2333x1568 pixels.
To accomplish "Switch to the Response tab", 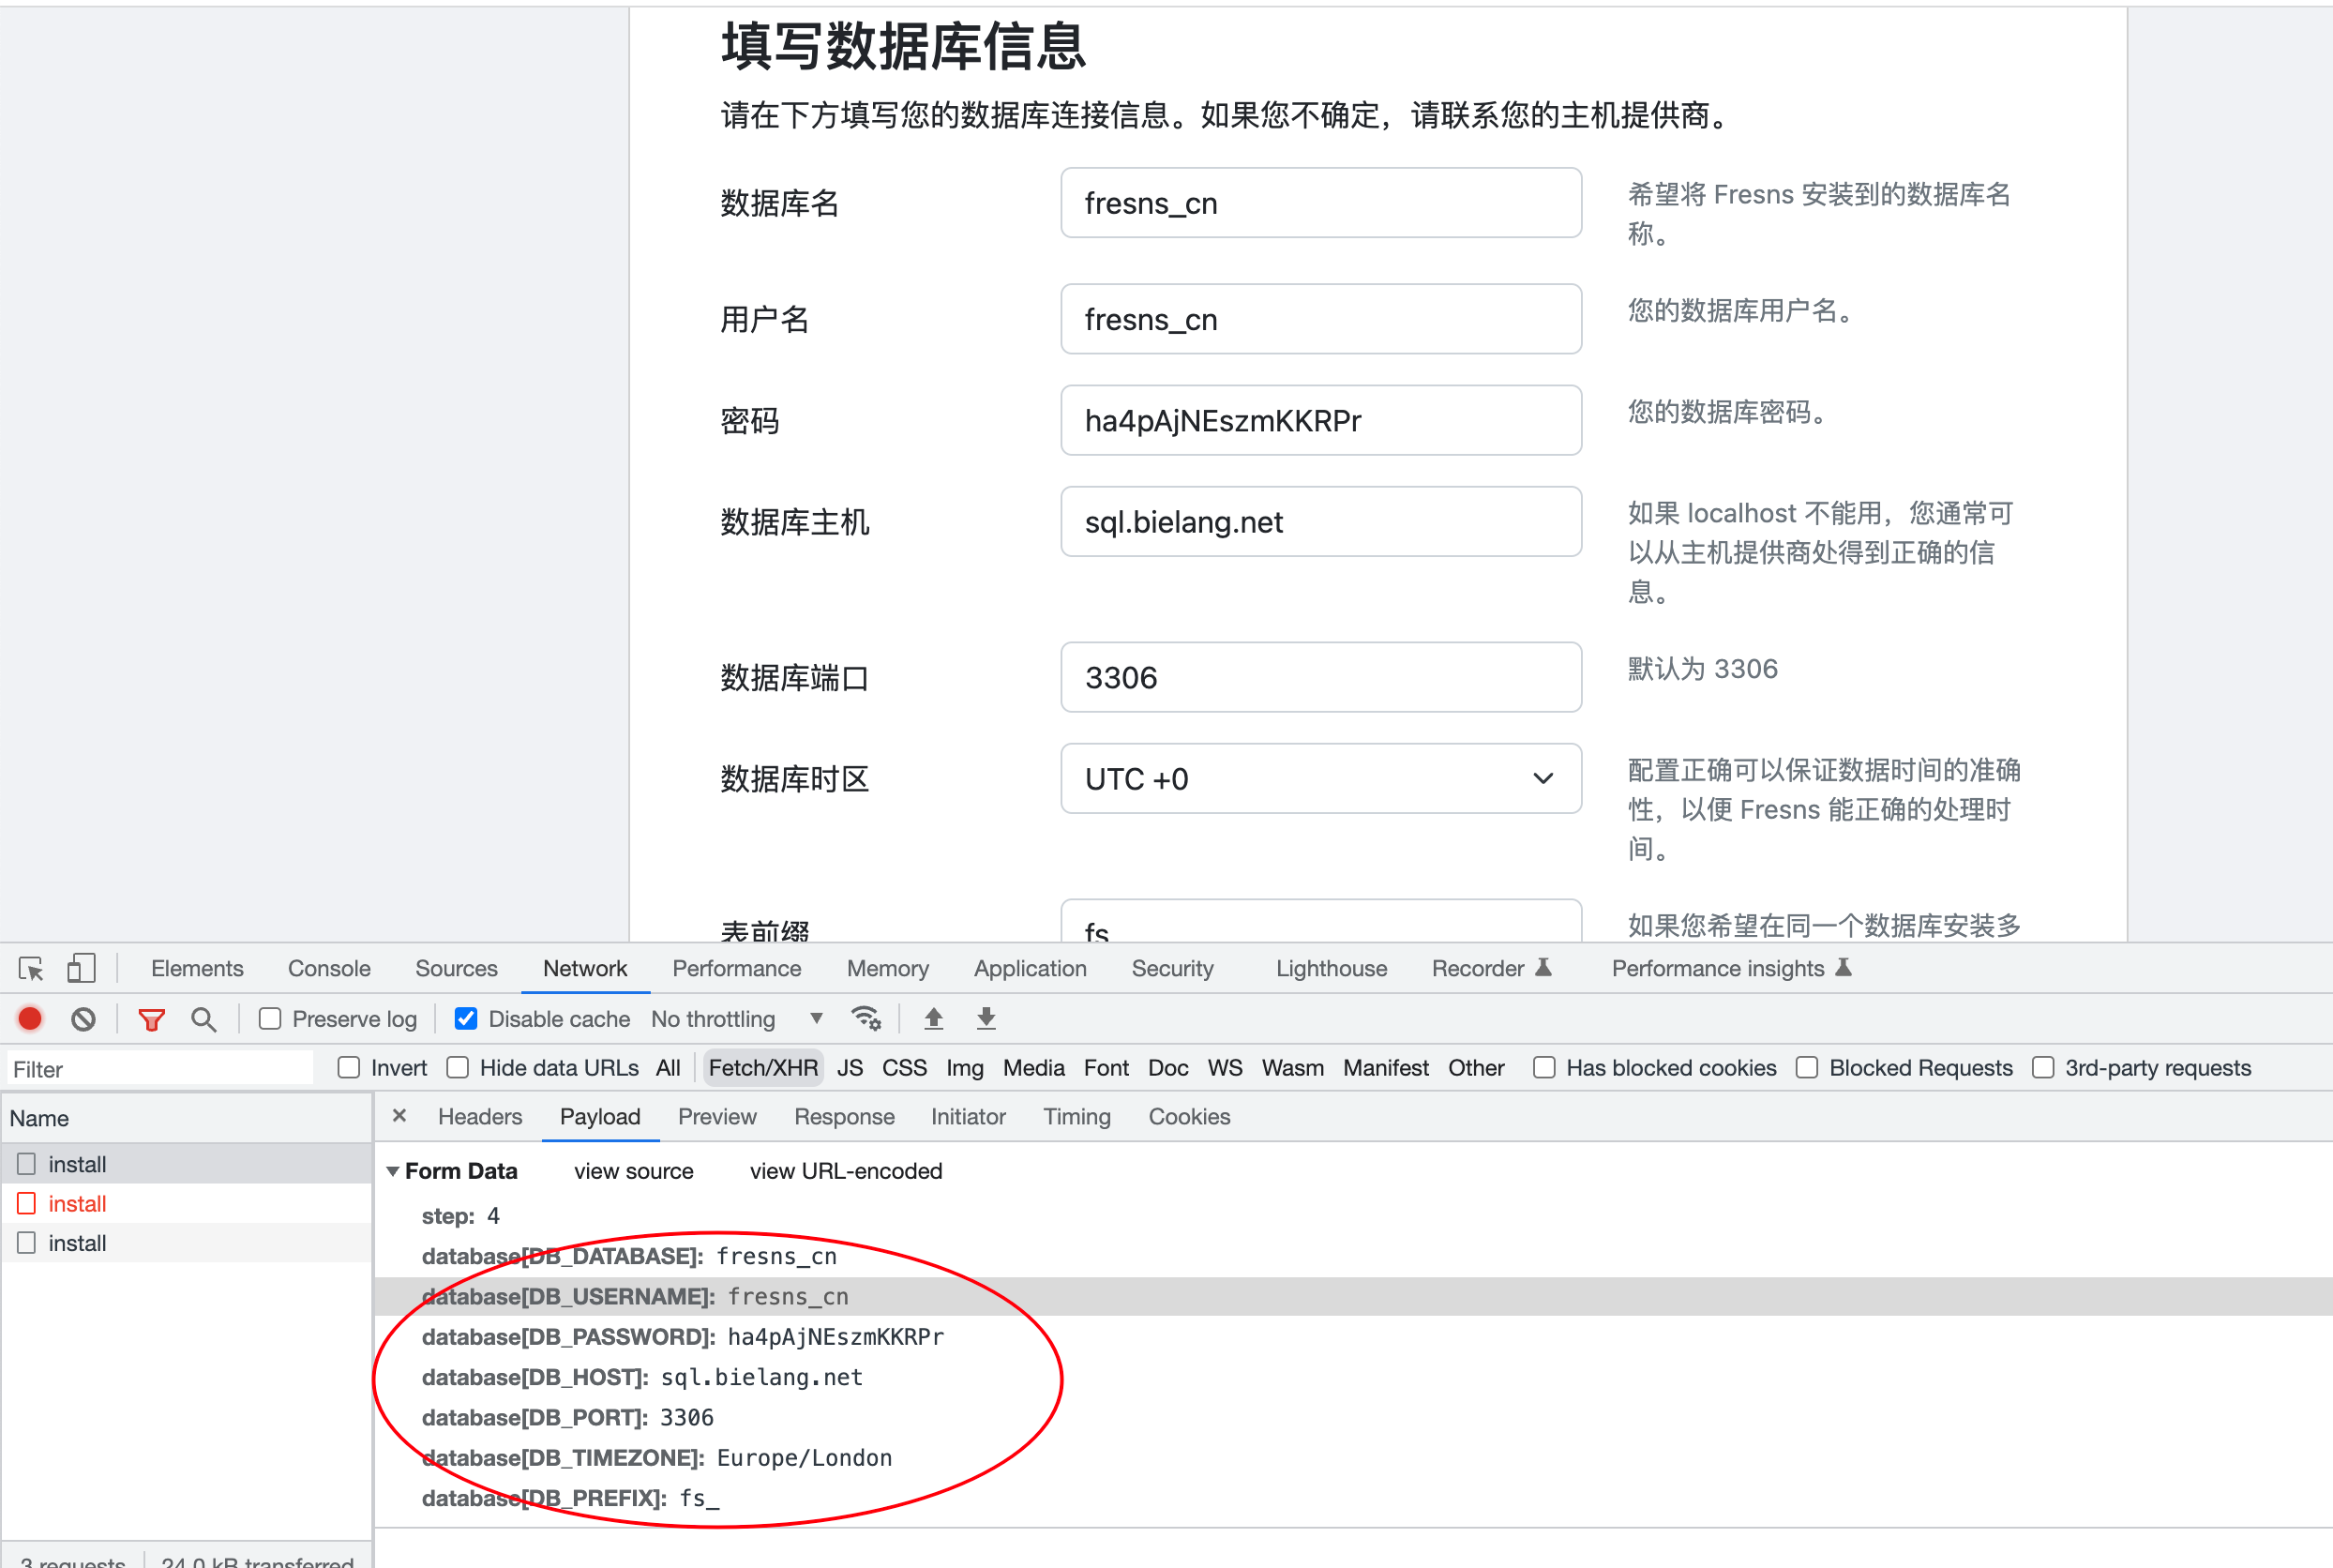I will [845, 1116].
